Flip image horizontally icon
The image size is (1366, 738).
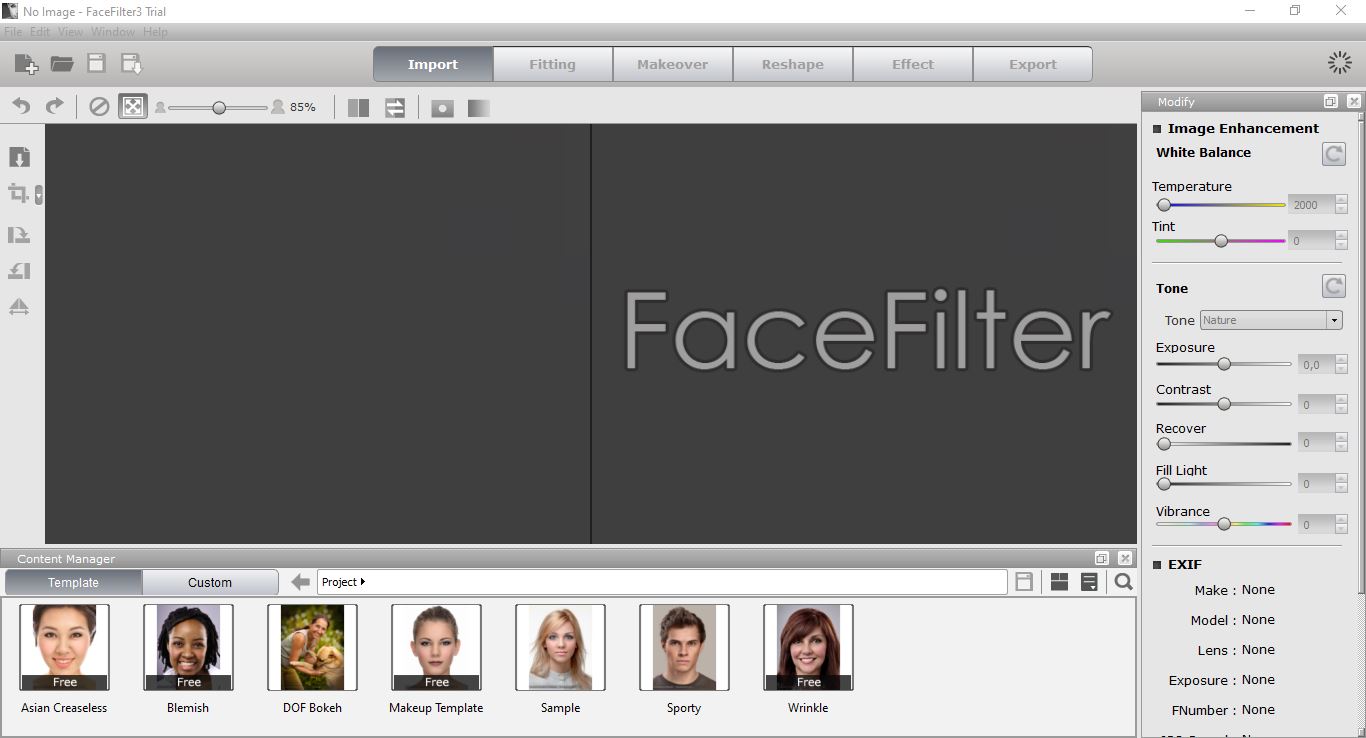pos(19,306)
